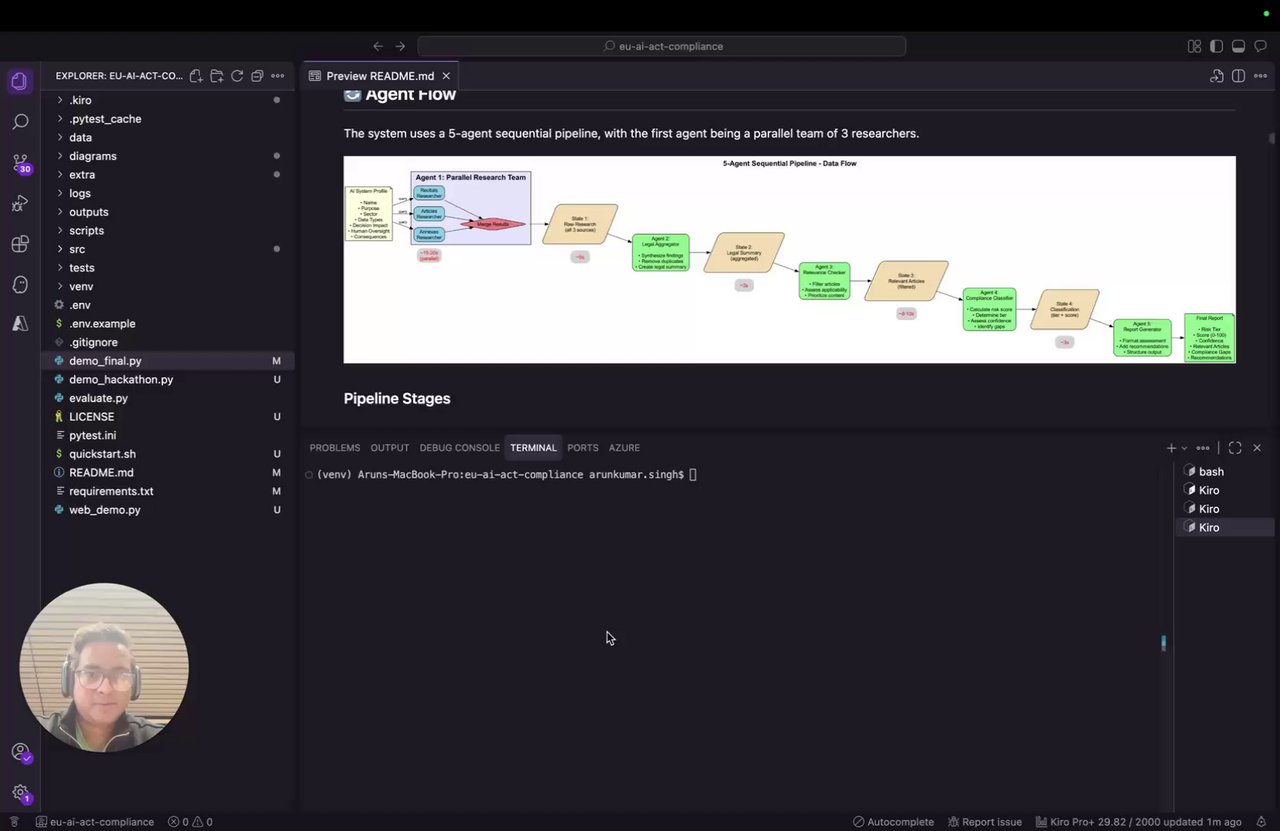Toggle the primary sidebar layout button
The width and height of the screenshot is (1280, 831).
pyautogui.click(x=1216, y=46)
